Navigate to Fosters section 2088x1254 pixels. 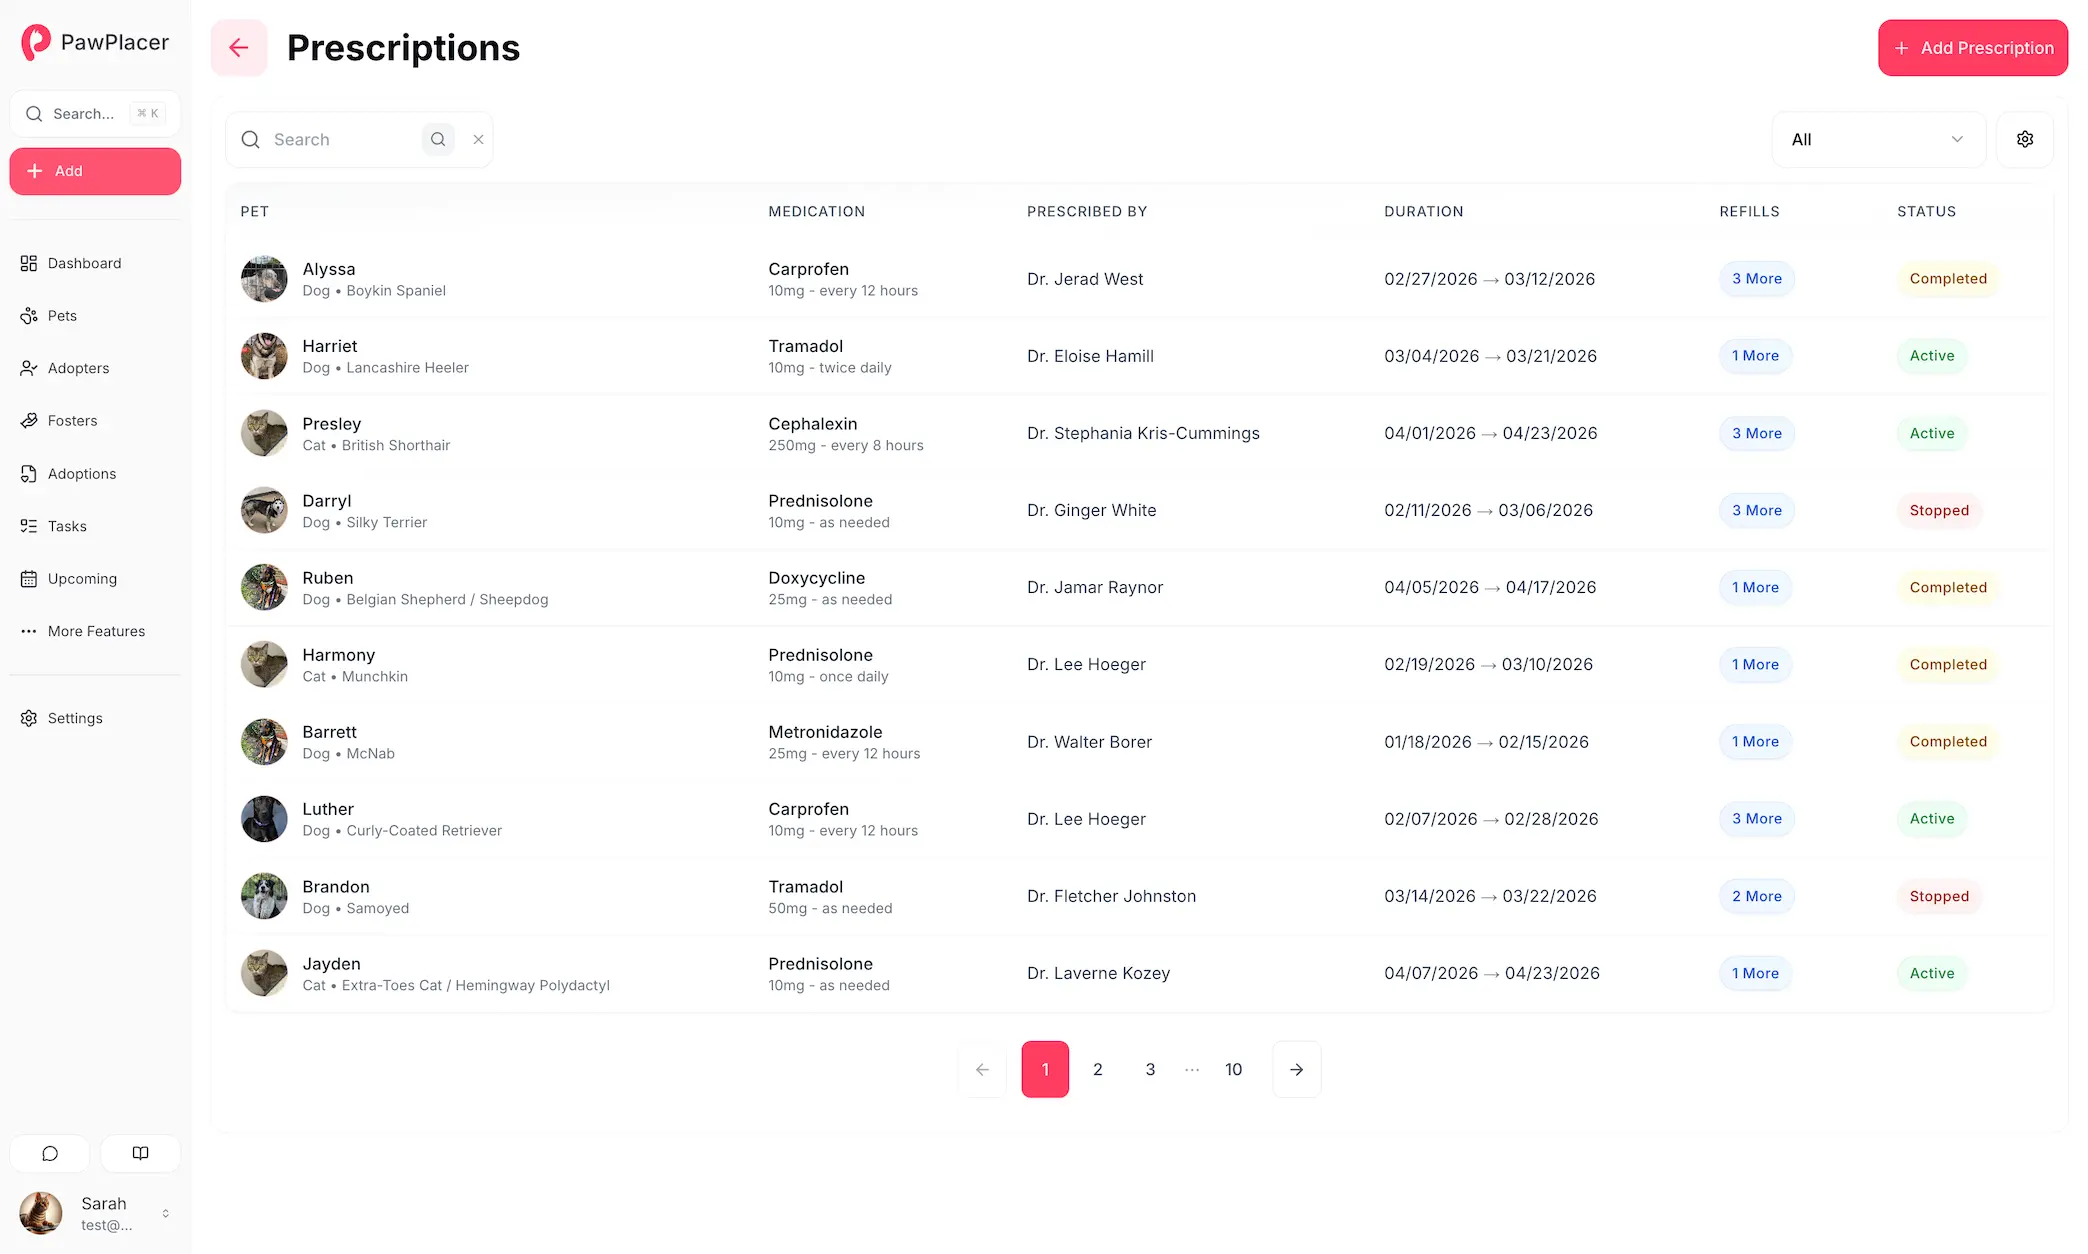pyautogui.click(x=72, y=421)
